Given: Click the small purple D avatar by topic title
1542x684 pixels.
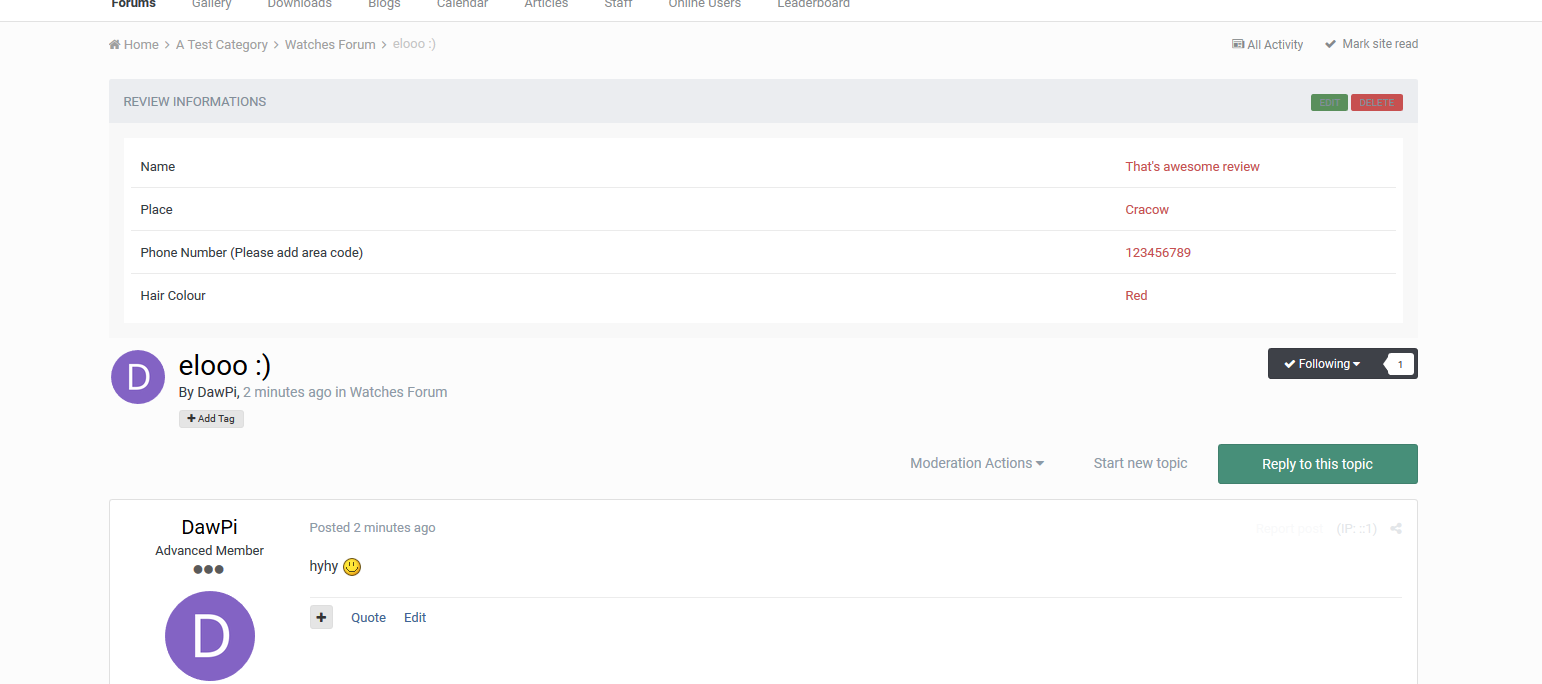Looking at the screenshot, I should click(x=138, y=377).
